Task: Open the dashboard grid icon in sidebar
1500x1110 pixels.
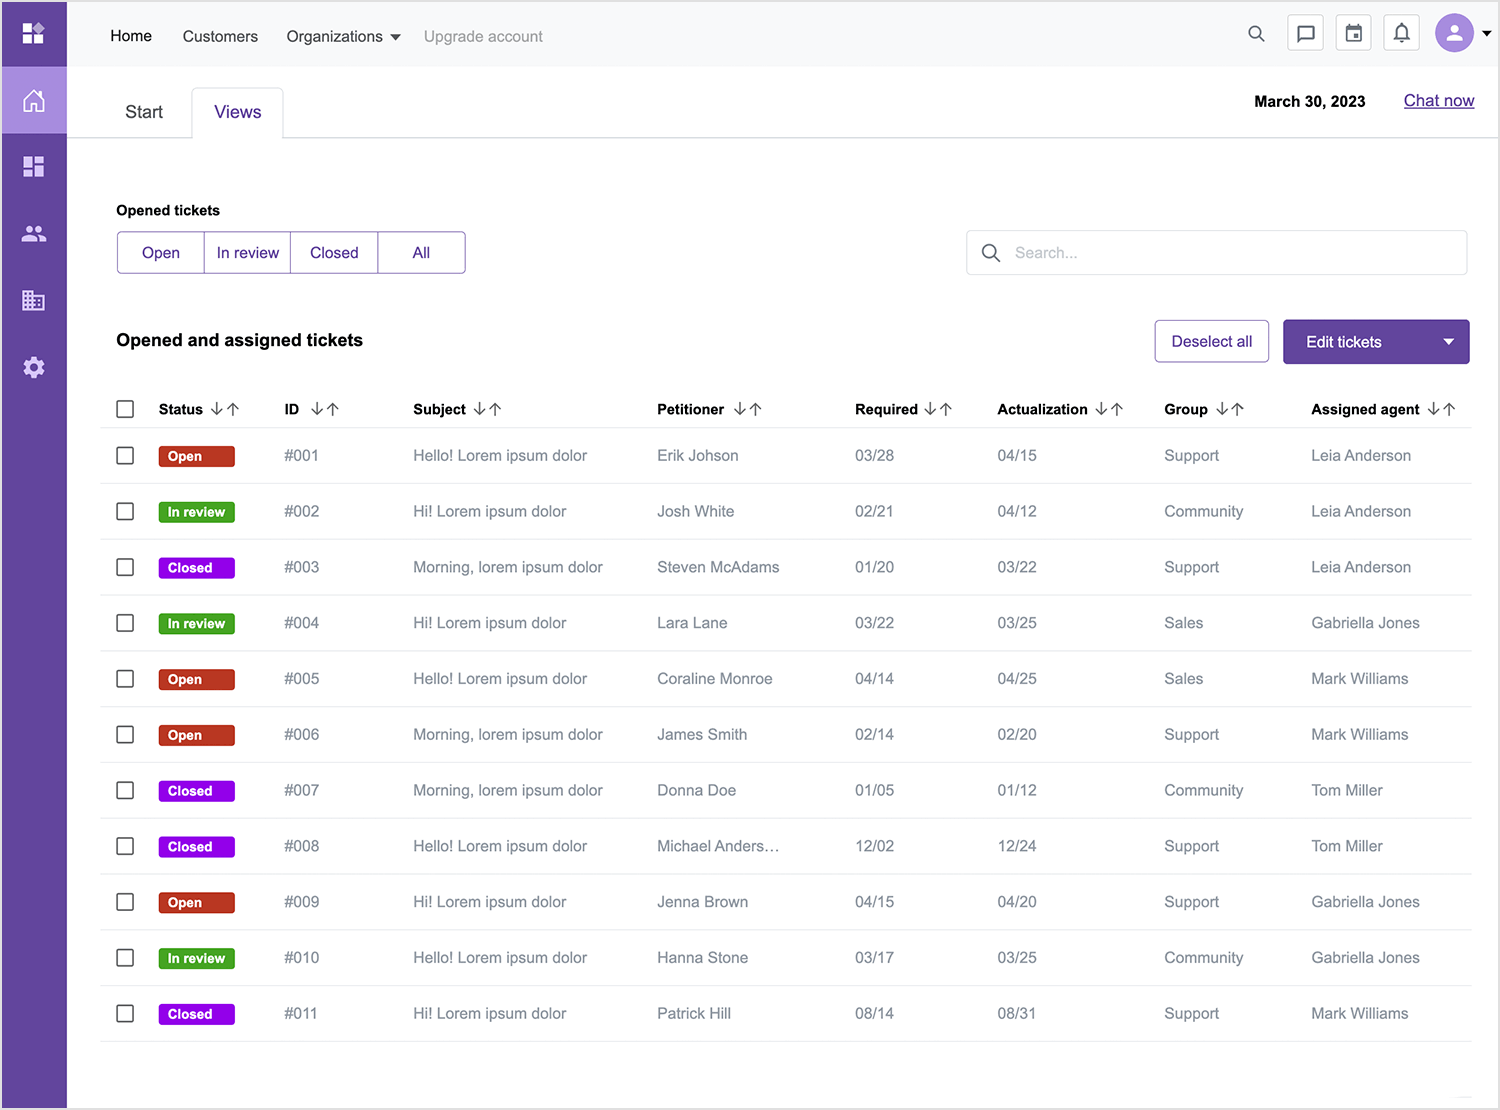Action: pos(34,166)
